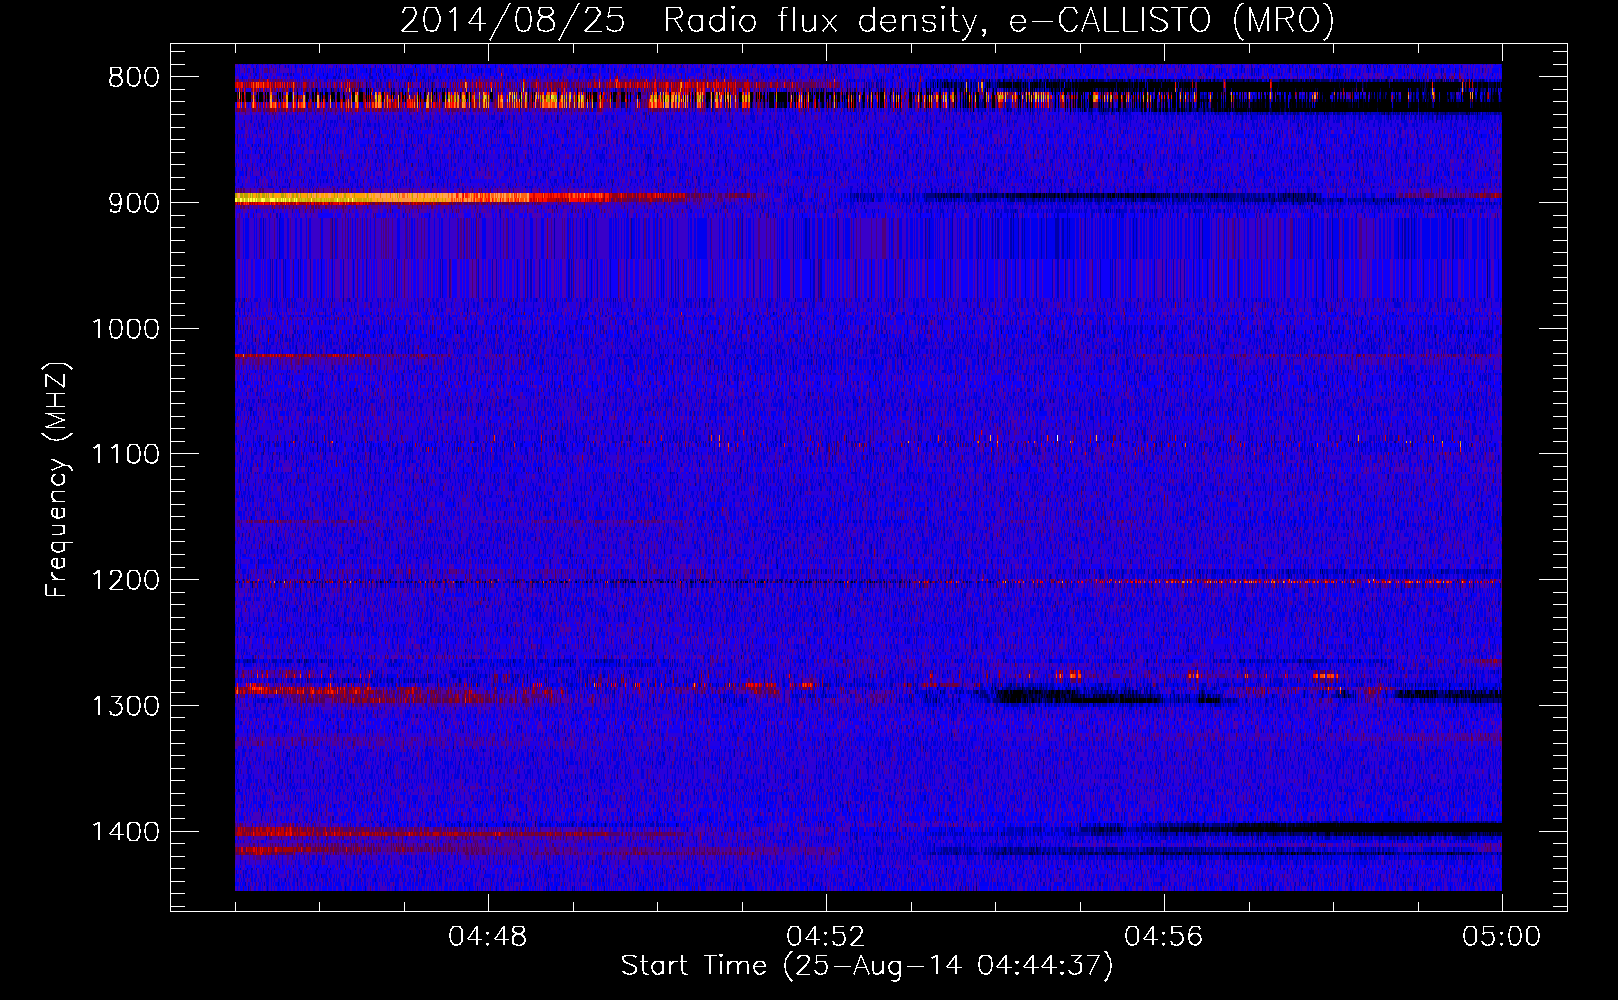Click the 04:56 time tick label

[1164, 937]
